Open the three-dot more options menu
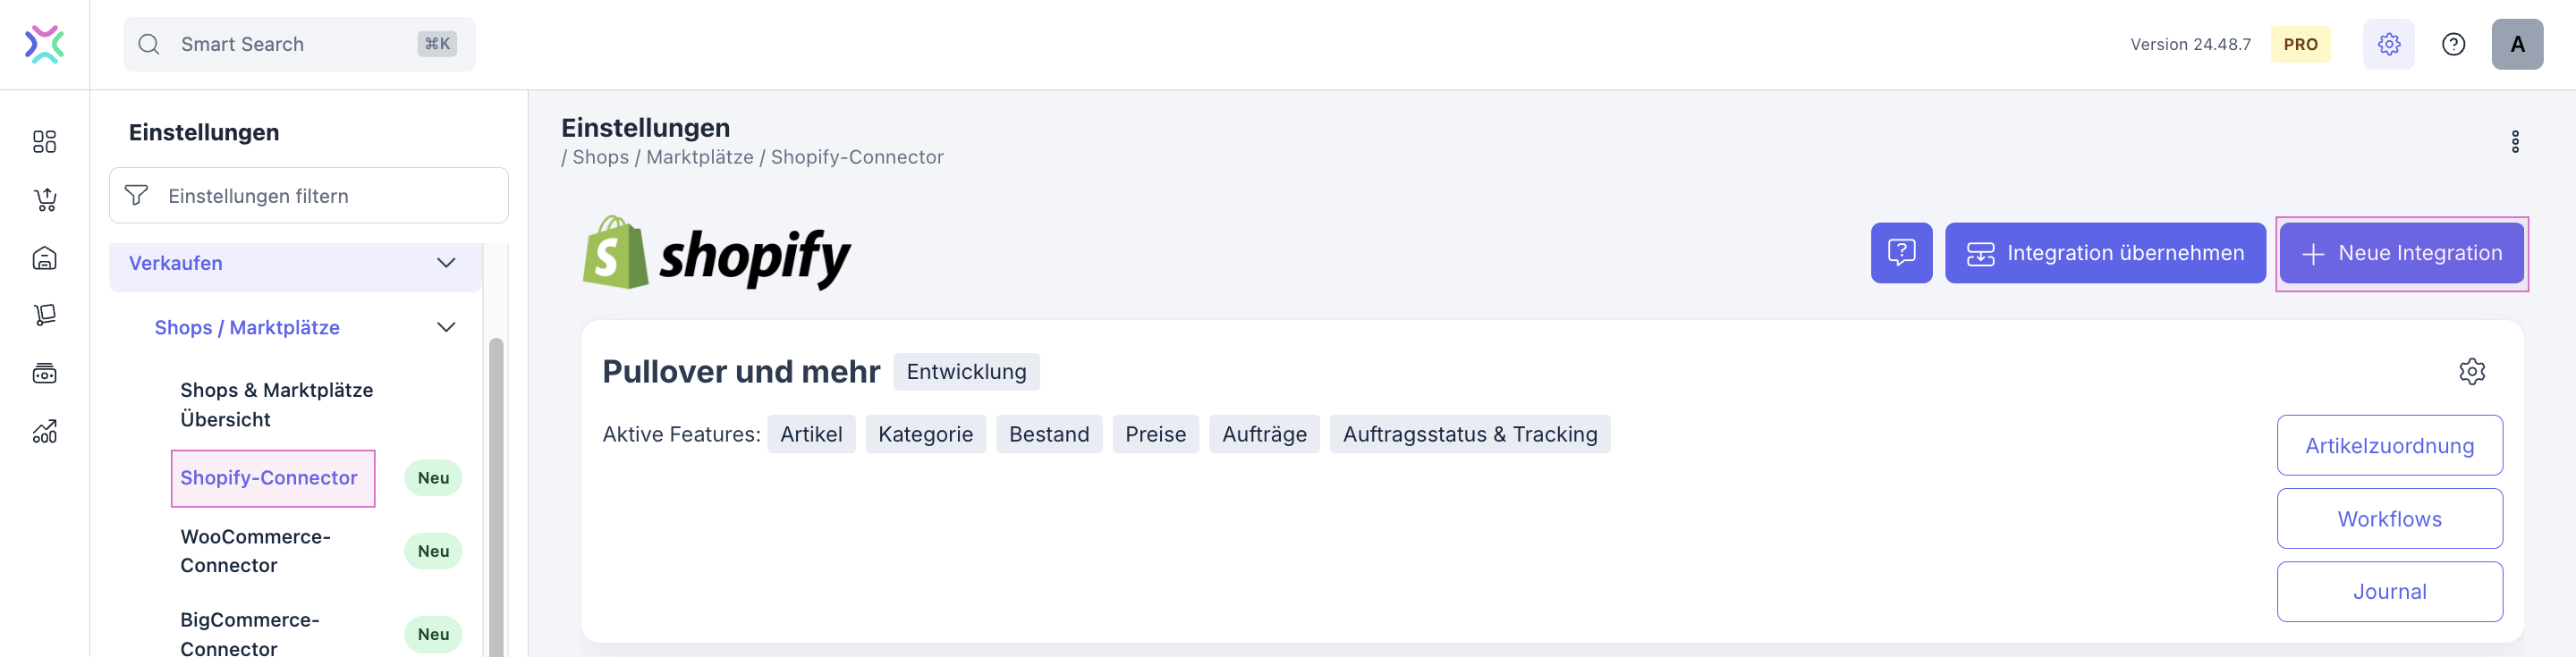 [x=2515, y=142]
